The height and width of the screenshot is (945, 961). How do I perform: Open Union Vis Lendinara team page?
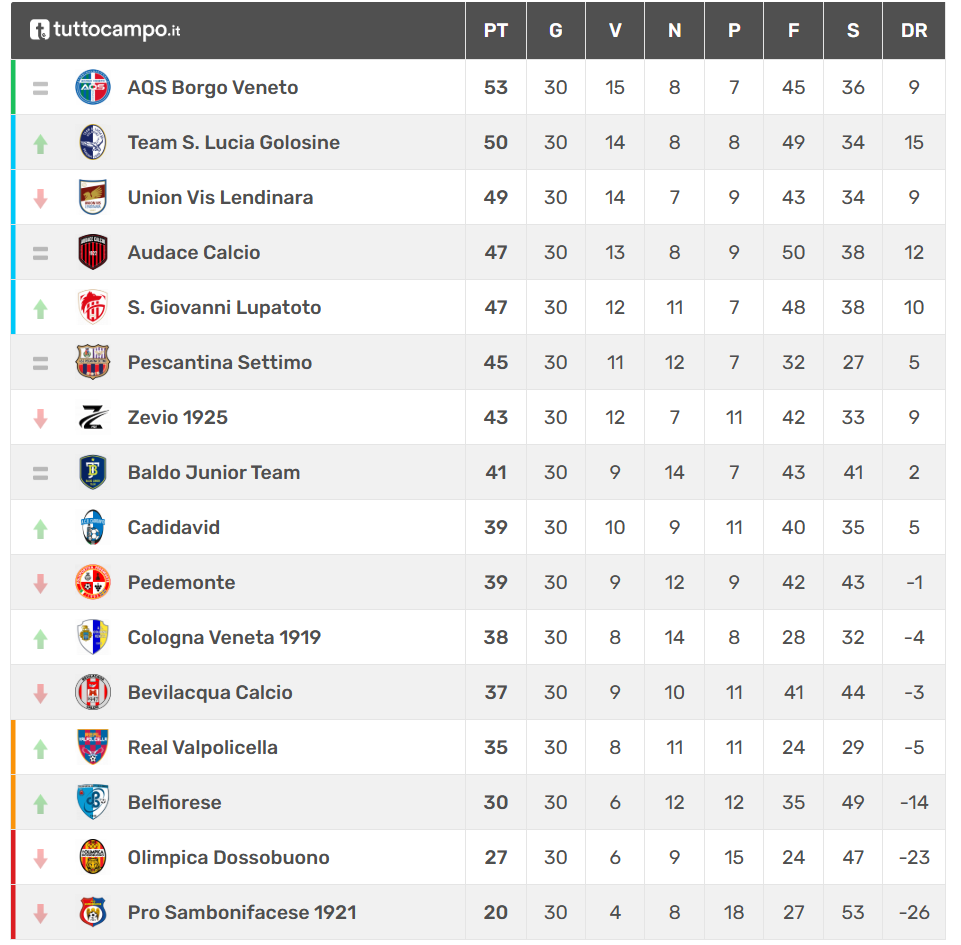click(220, 197)
